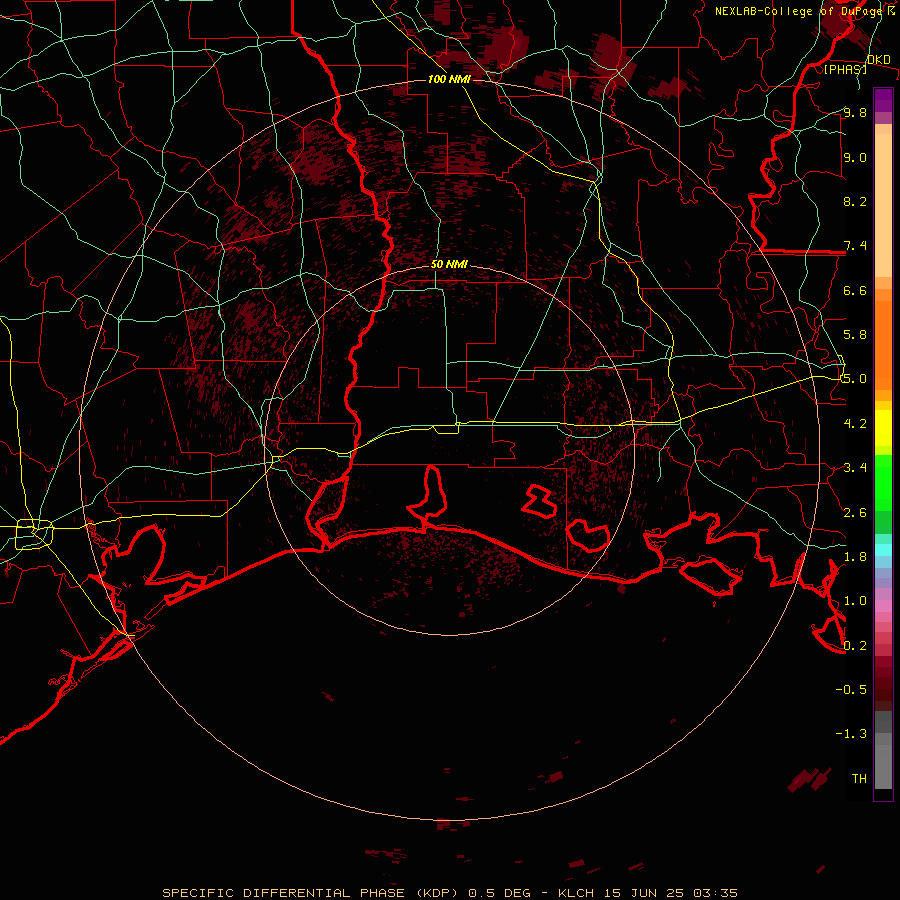Click the [PHAS] units label

click(x=845, y=69)
